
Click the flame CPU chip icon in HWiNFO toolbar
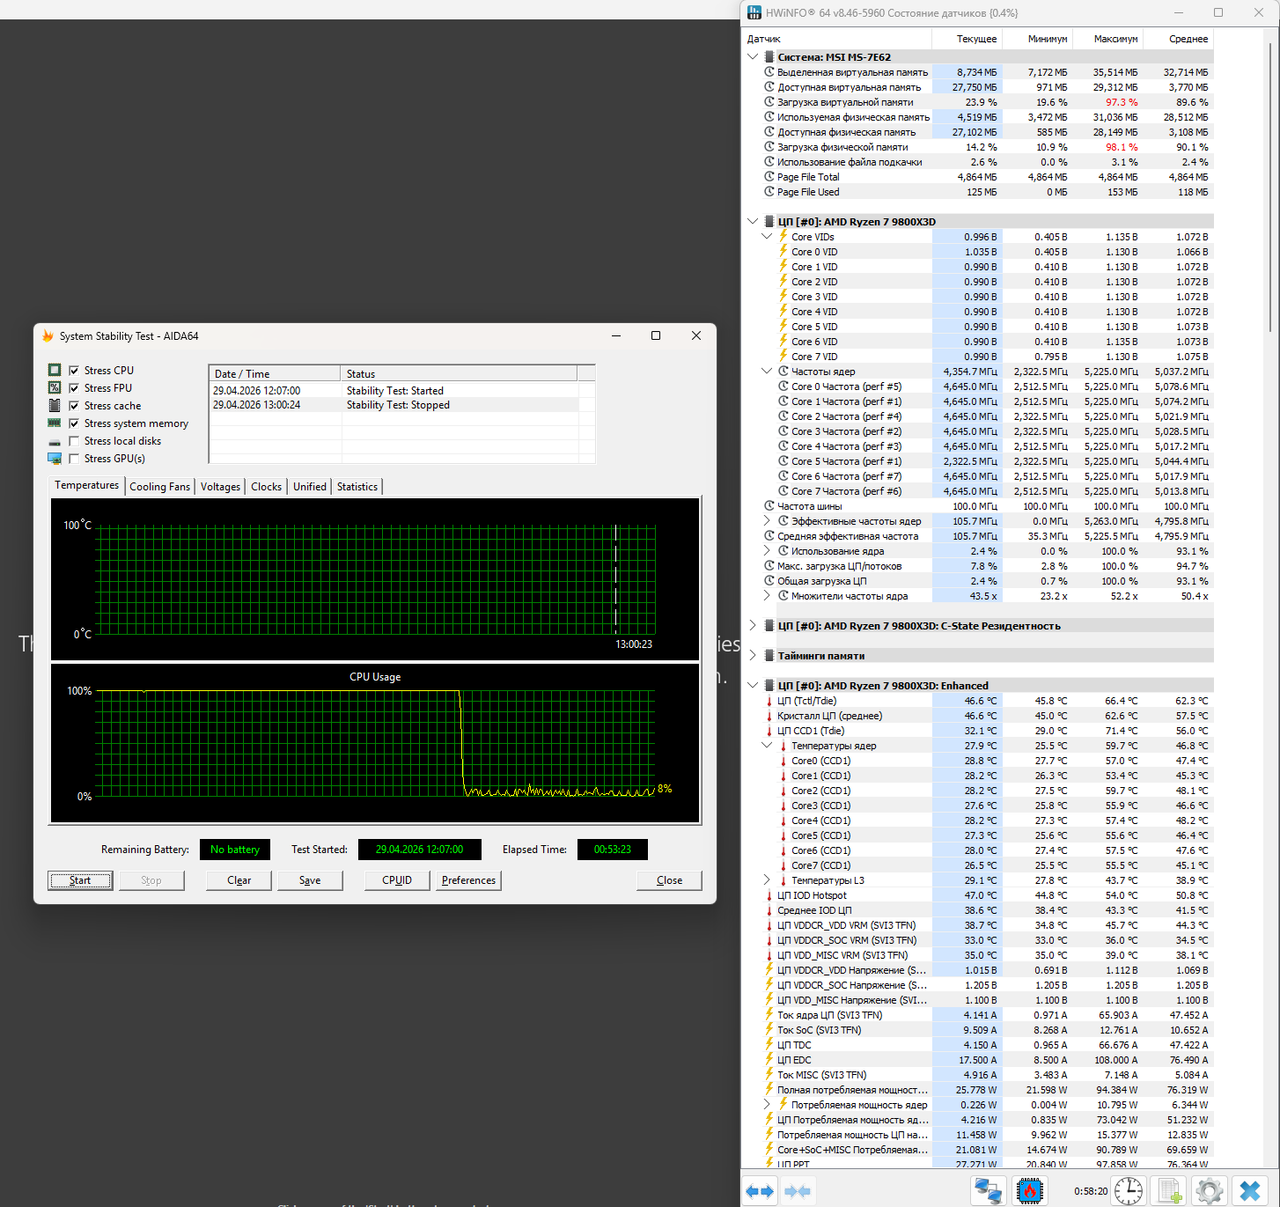1030,1191
